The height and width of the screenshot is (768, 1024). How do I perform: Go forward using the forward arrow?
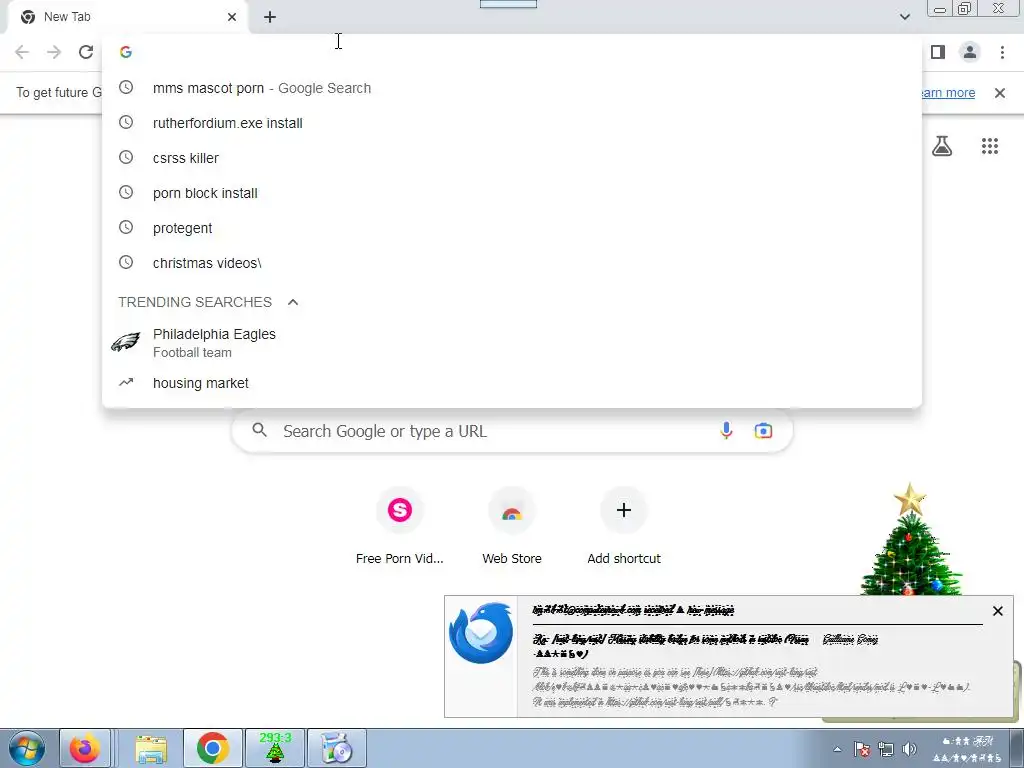click(x=54, y=52)
